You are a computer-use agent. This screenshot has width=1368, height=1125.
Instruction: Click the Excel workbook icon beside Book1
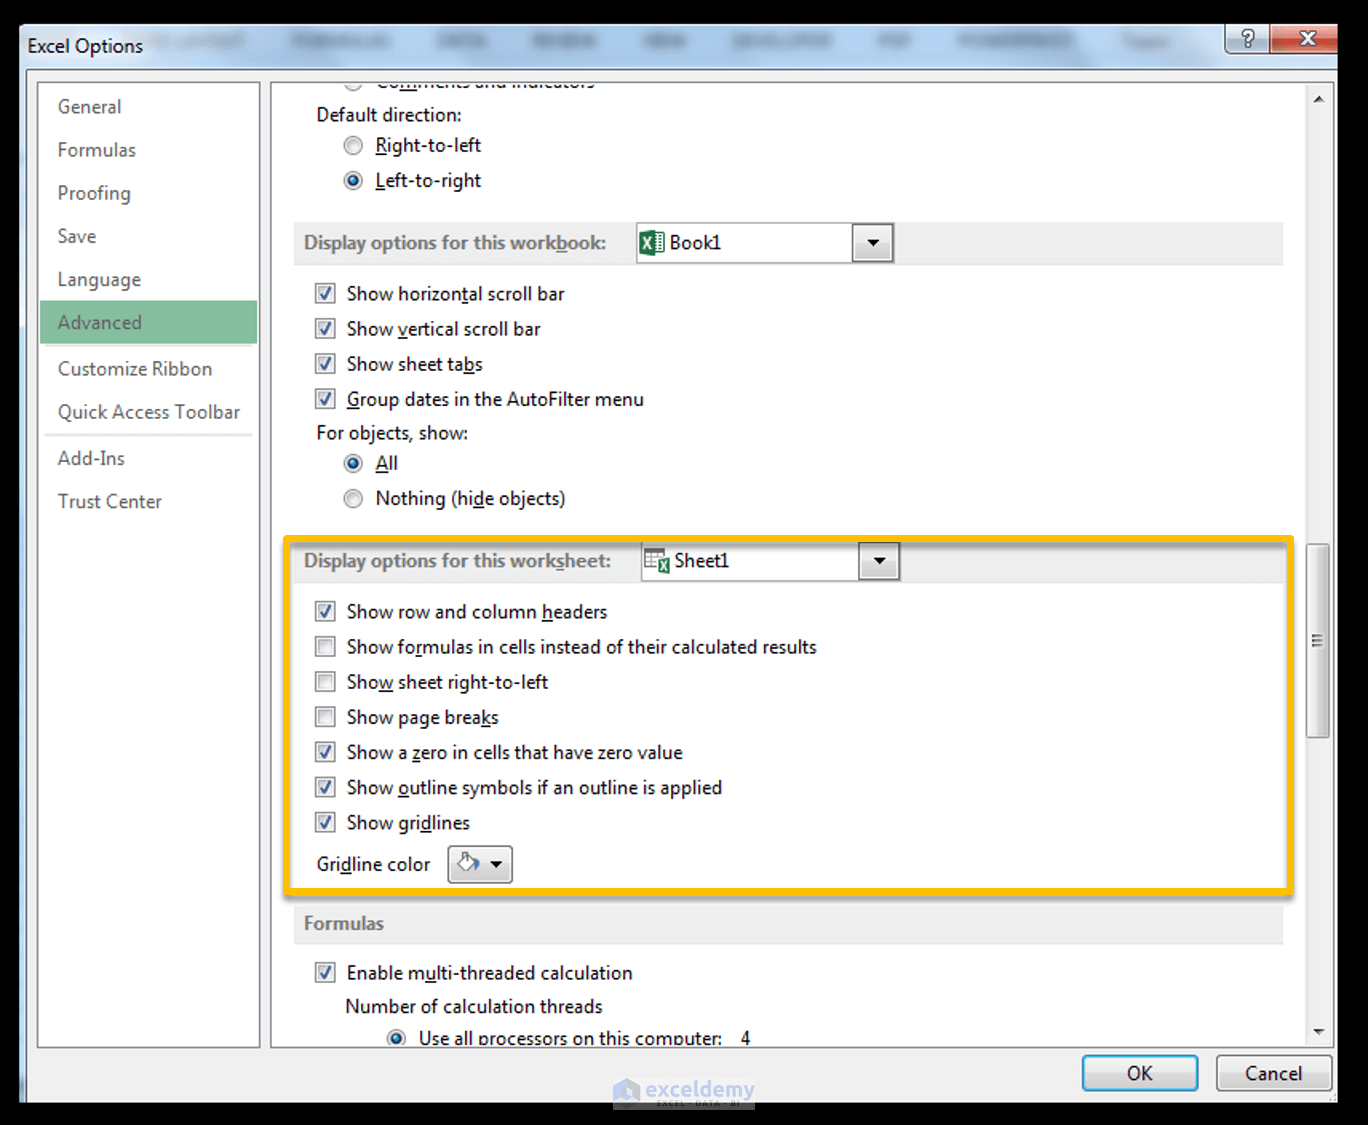(652, 243)
